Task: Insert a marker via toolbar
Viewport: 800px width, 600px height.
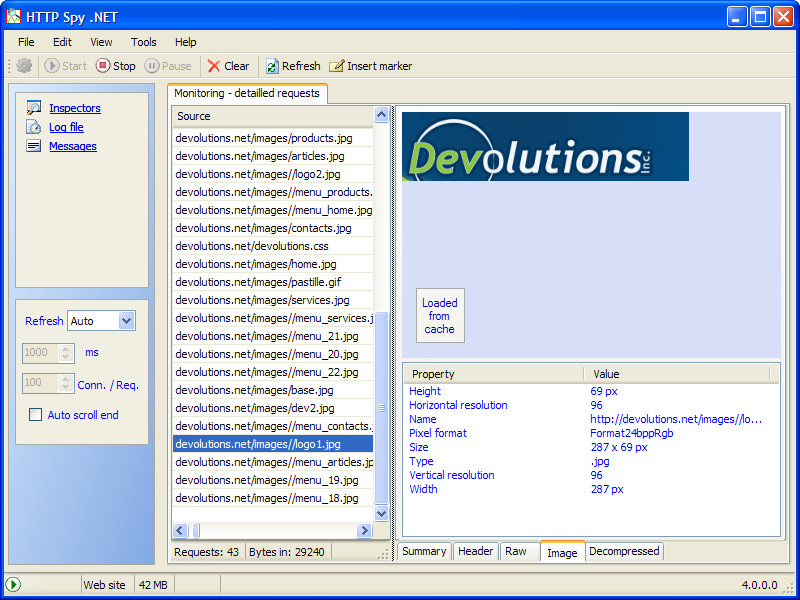Action: tap(371, 66)
